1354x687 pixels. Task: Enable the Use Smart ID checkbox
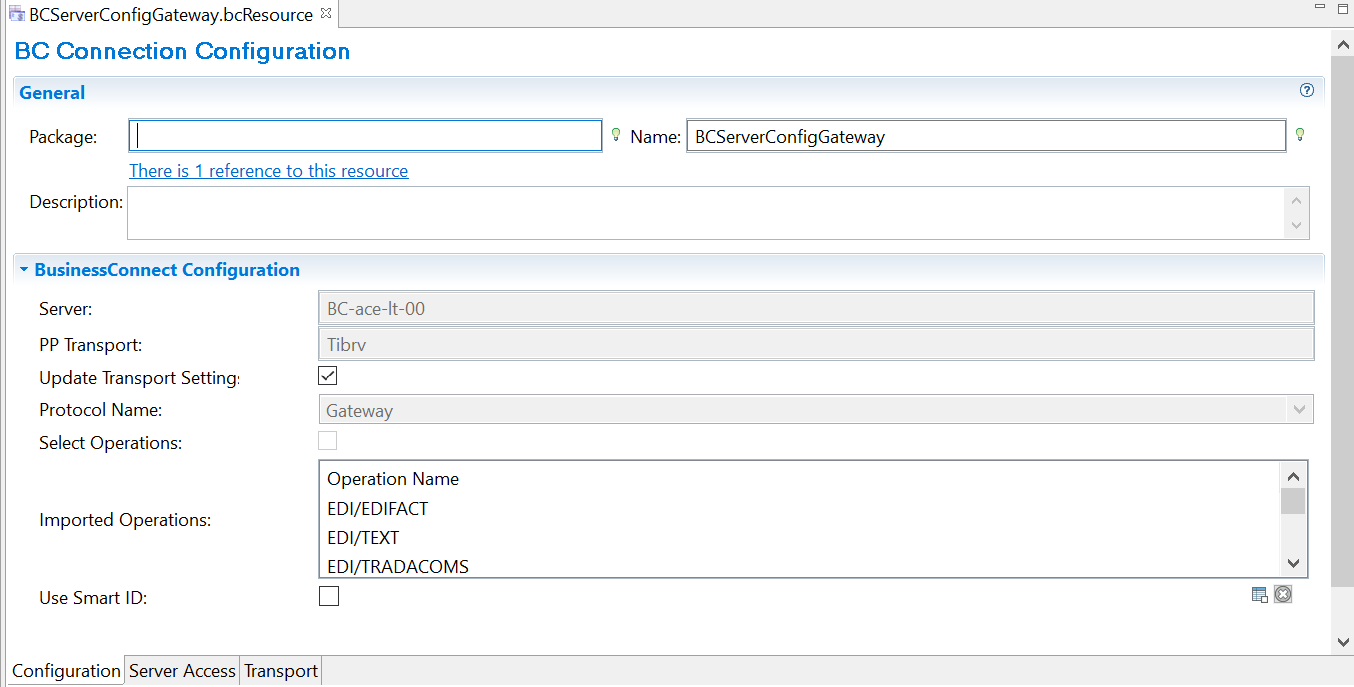click(x=328, y=597)
